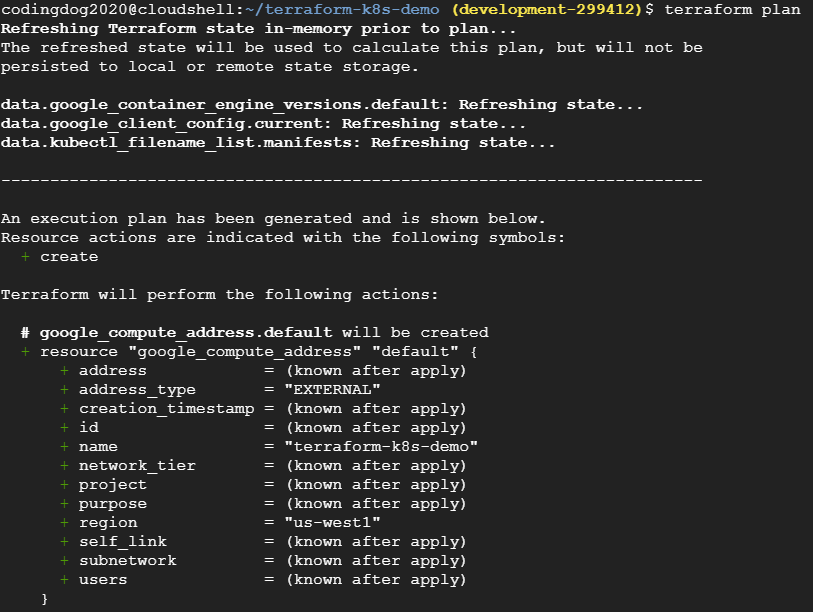The image size is (813, 612).
Task: Click the '(known after apply)' value for users
Action: (x=375, y=580)
